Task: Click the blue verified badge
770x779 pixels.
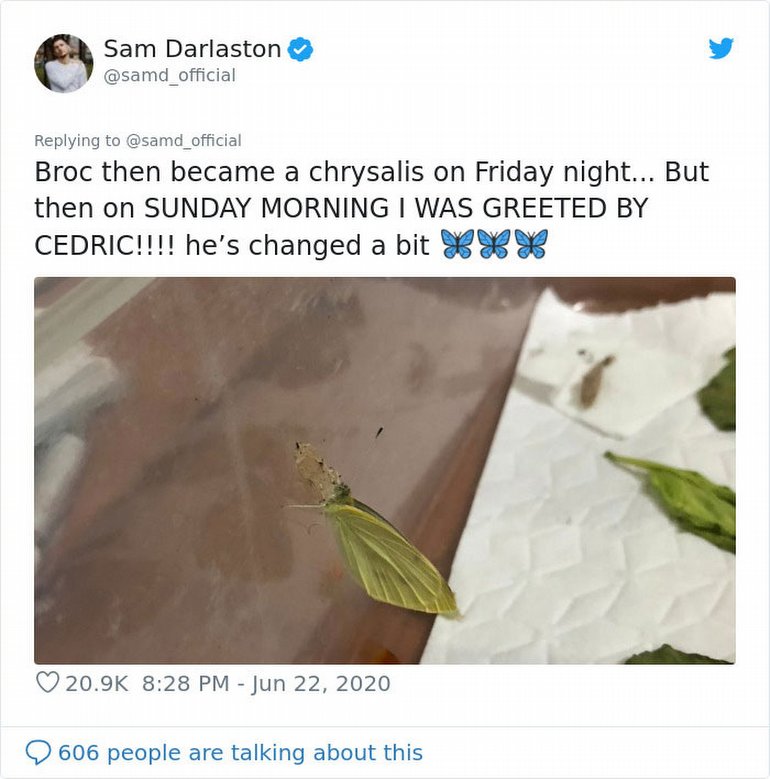Action: tap(300, 49)
